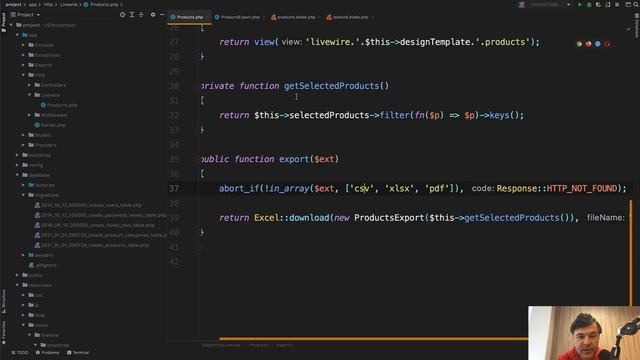Click the Collapse All icon in Project panel
This screenshot has height=360, width=640.
pyautogui.click(x=141, y=15)
